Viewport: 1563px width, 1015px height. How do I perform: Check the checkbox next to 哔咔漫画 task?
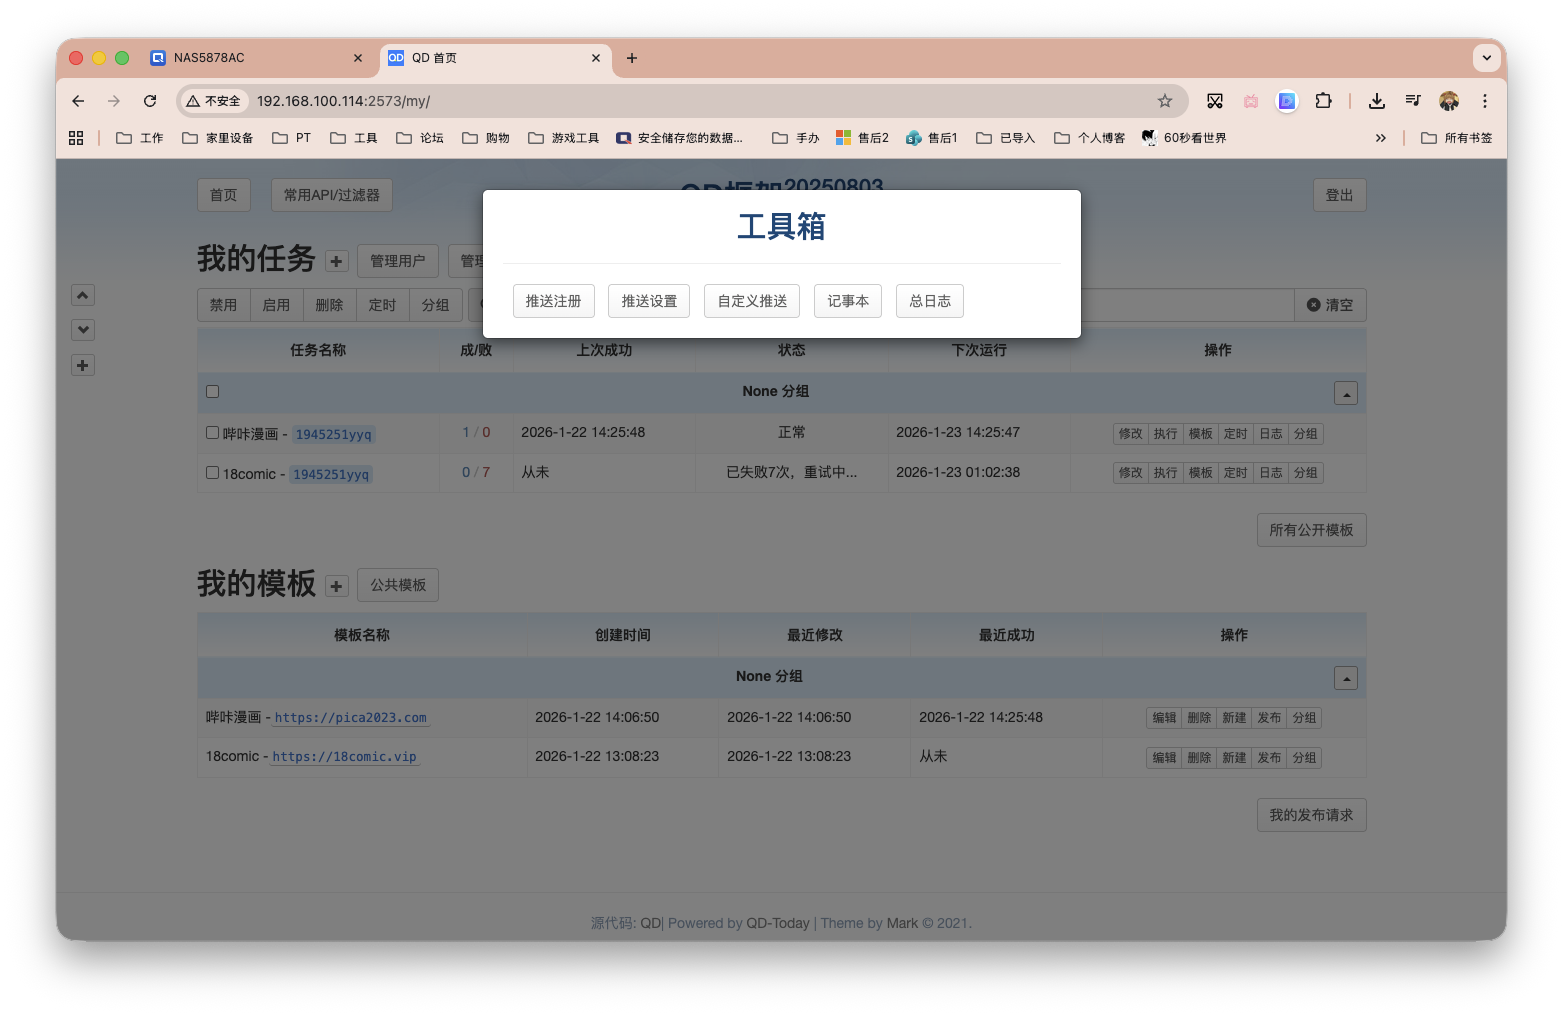coord(212,432)
